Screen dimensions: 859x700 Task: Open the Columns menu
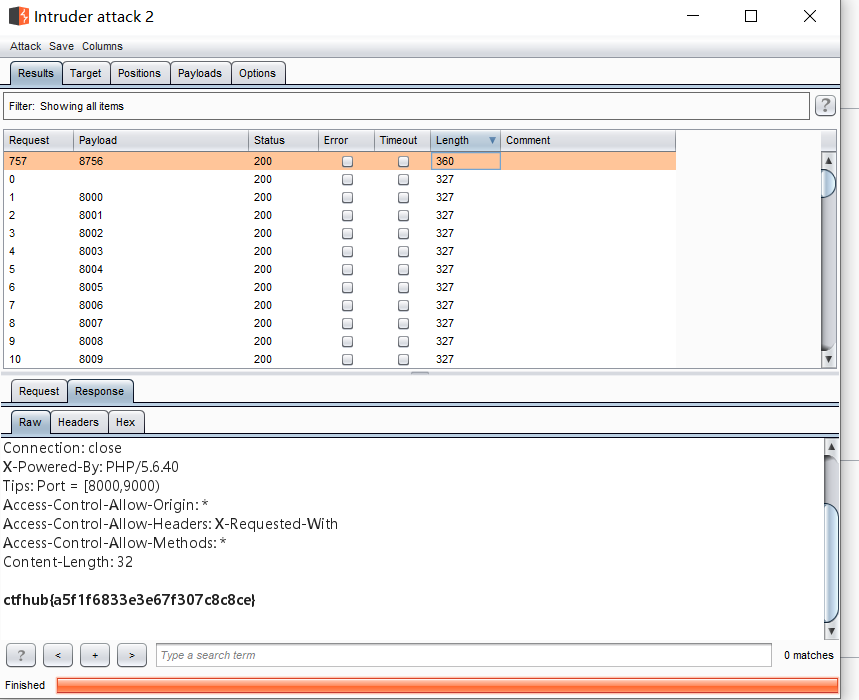pos(102,47)
